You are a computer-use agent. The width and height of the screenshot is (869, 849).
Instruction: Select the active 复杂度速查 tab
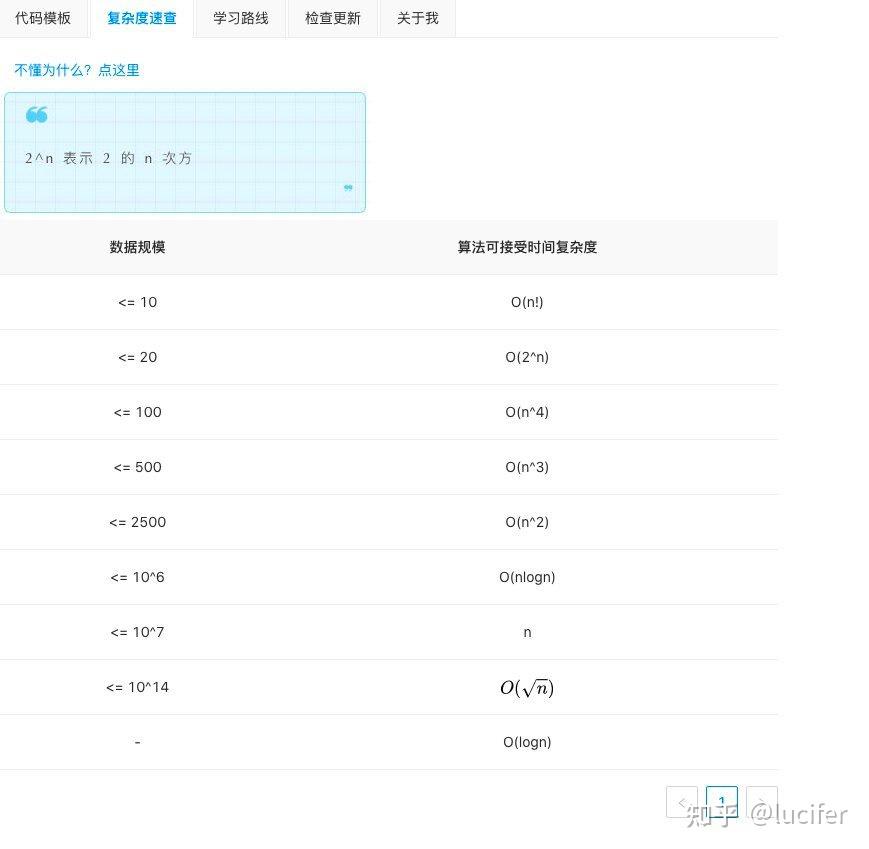(x=142, y=17)
